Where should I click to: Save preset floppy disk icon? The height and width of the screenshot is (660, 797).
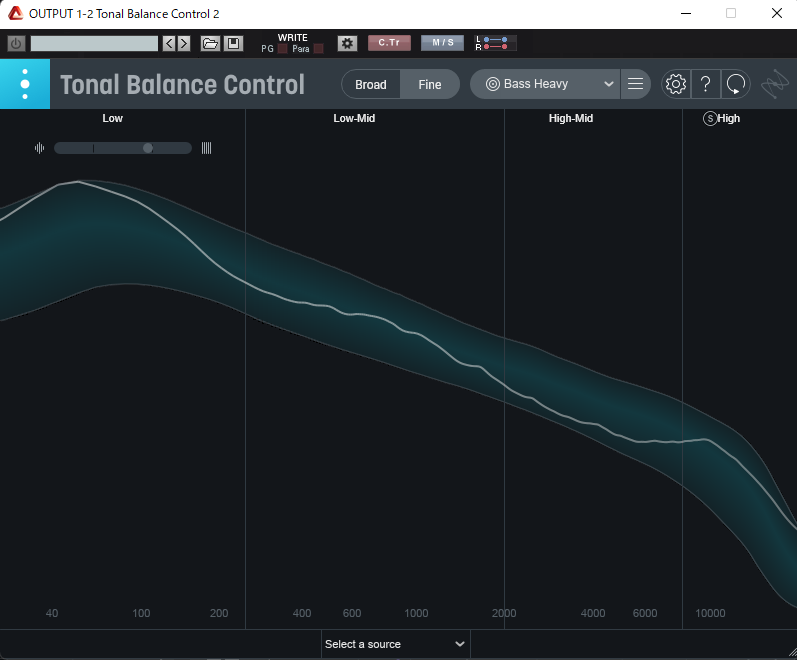(x=233, y=44)
